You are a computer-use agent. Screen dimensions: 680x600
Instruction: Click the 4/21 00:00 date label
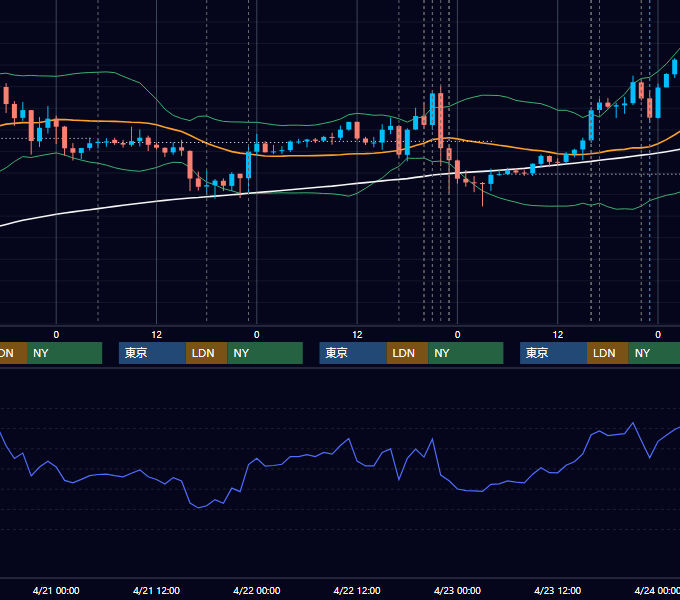point(56,590)
